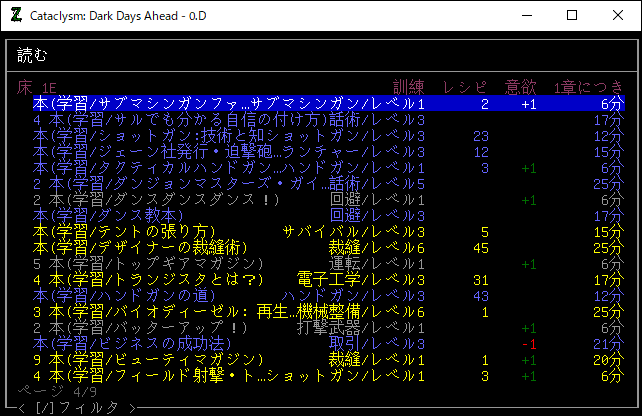642x416 pixels.
Task: Click the 訓練 column header
Action: click(409, 87)
